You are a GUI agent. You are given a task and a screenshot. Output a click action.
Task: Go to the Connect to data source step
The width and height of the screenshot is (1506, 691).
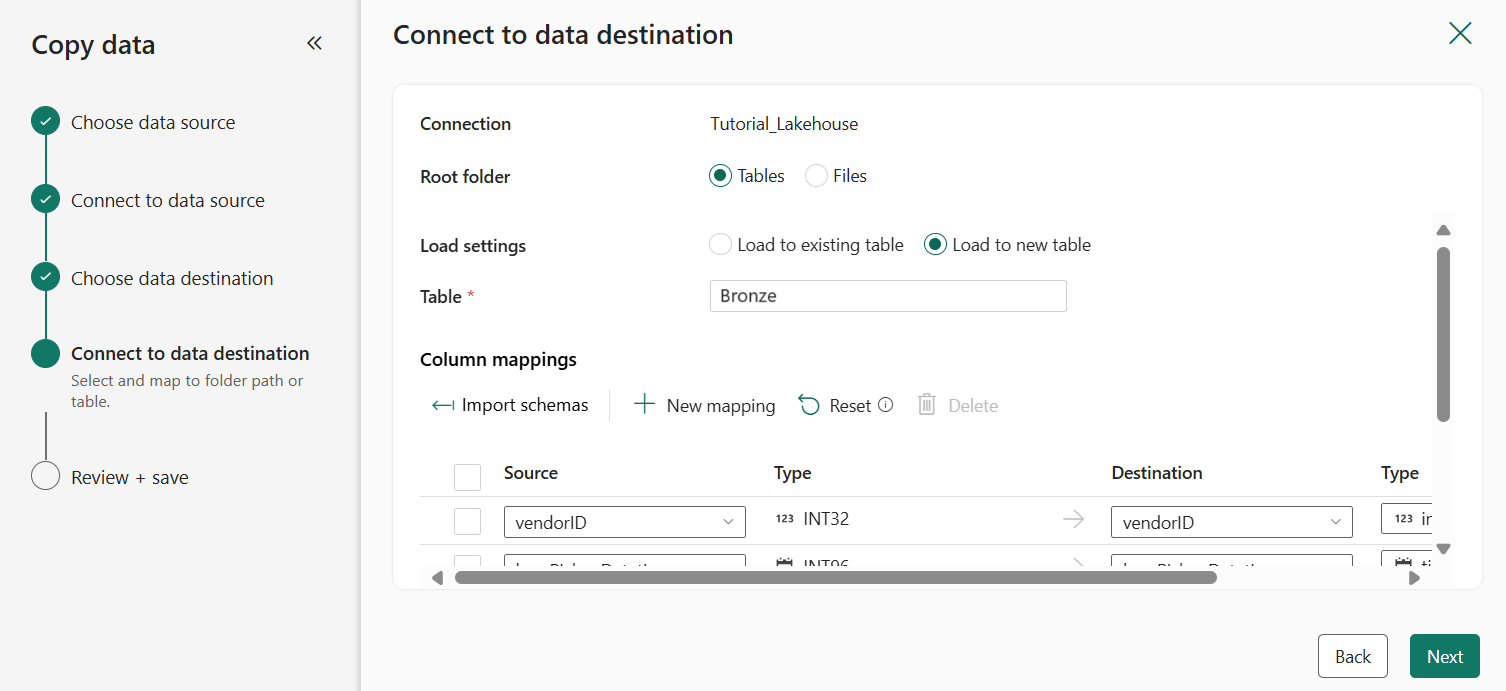[x=167, y=200]
